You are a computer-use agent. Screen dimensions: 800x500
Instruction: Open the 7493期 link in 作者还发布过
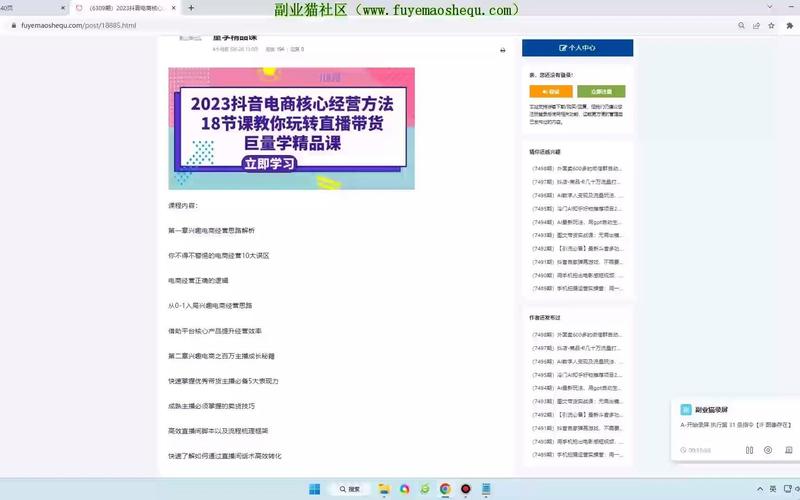coord(577,401)
